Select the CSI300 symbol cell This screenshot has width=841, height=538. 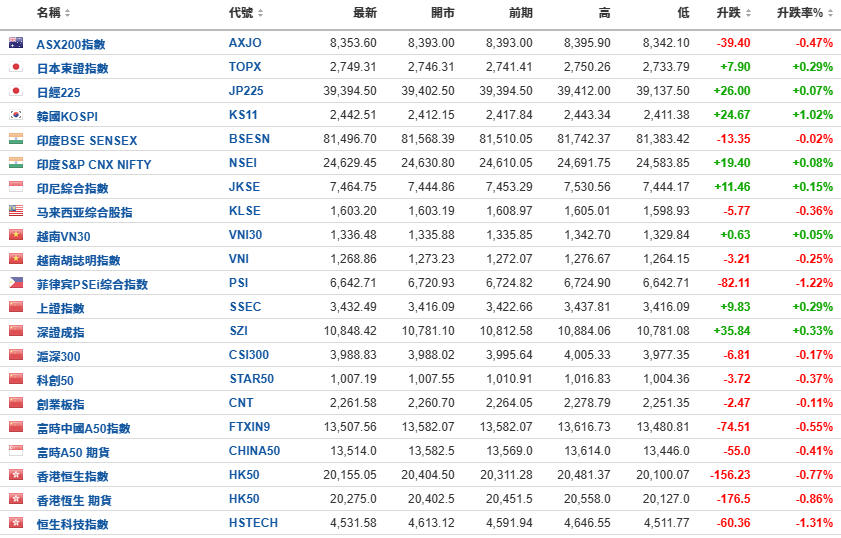coord(249,355)
